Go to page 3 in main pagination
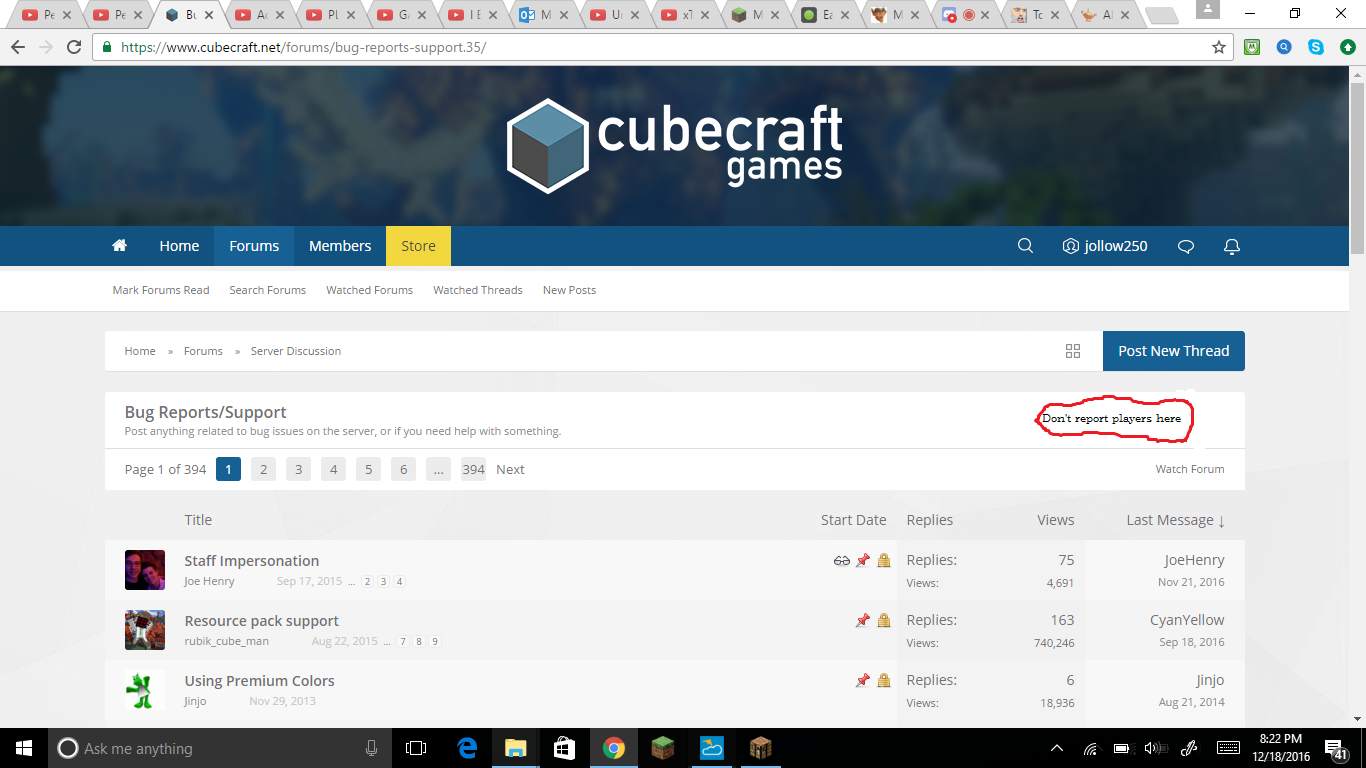 [x=298, y=469]
